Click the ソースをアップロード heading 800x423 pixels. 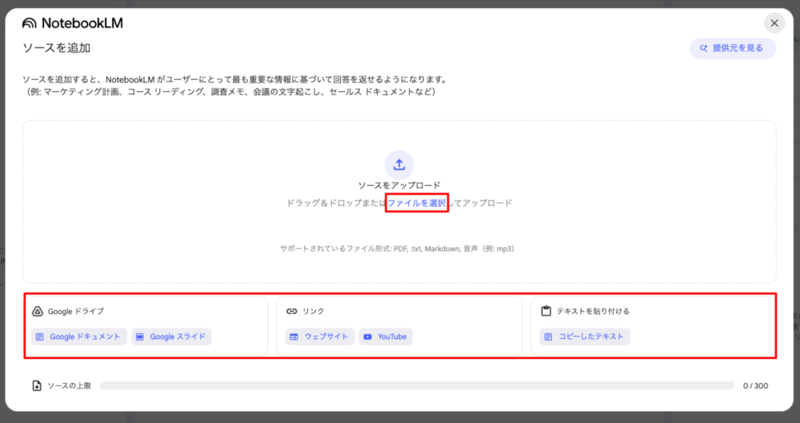pos(399,185)
